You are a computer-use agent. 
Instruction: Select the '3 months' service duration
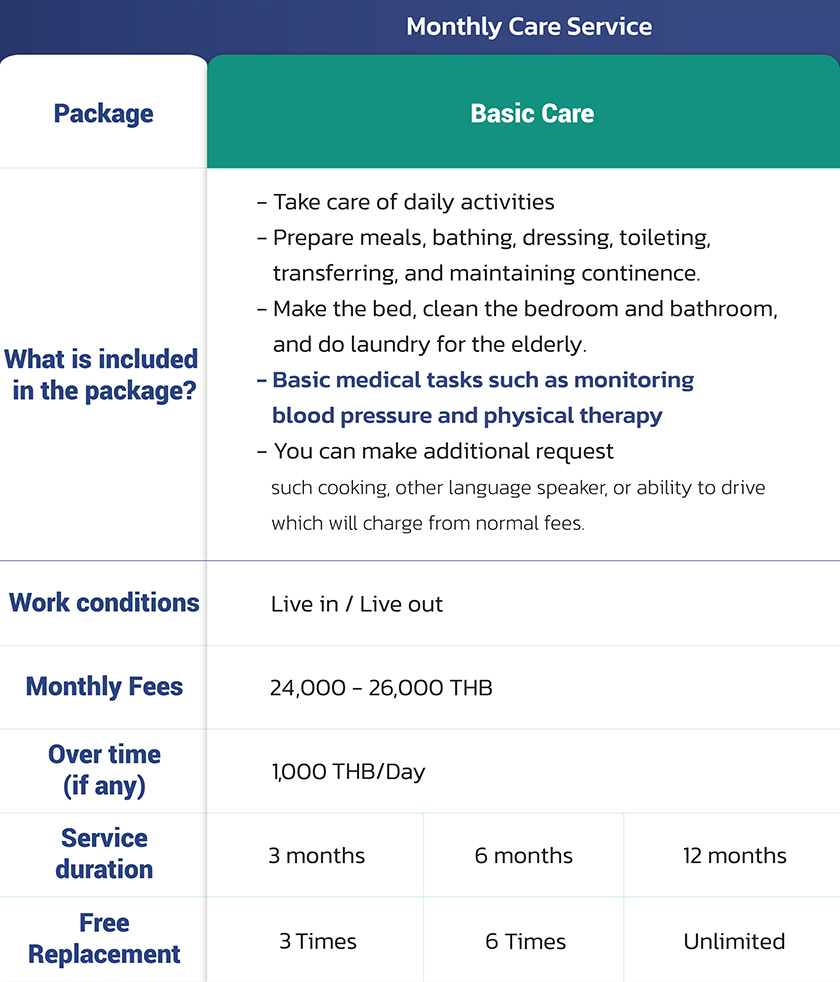pos(317,856)
